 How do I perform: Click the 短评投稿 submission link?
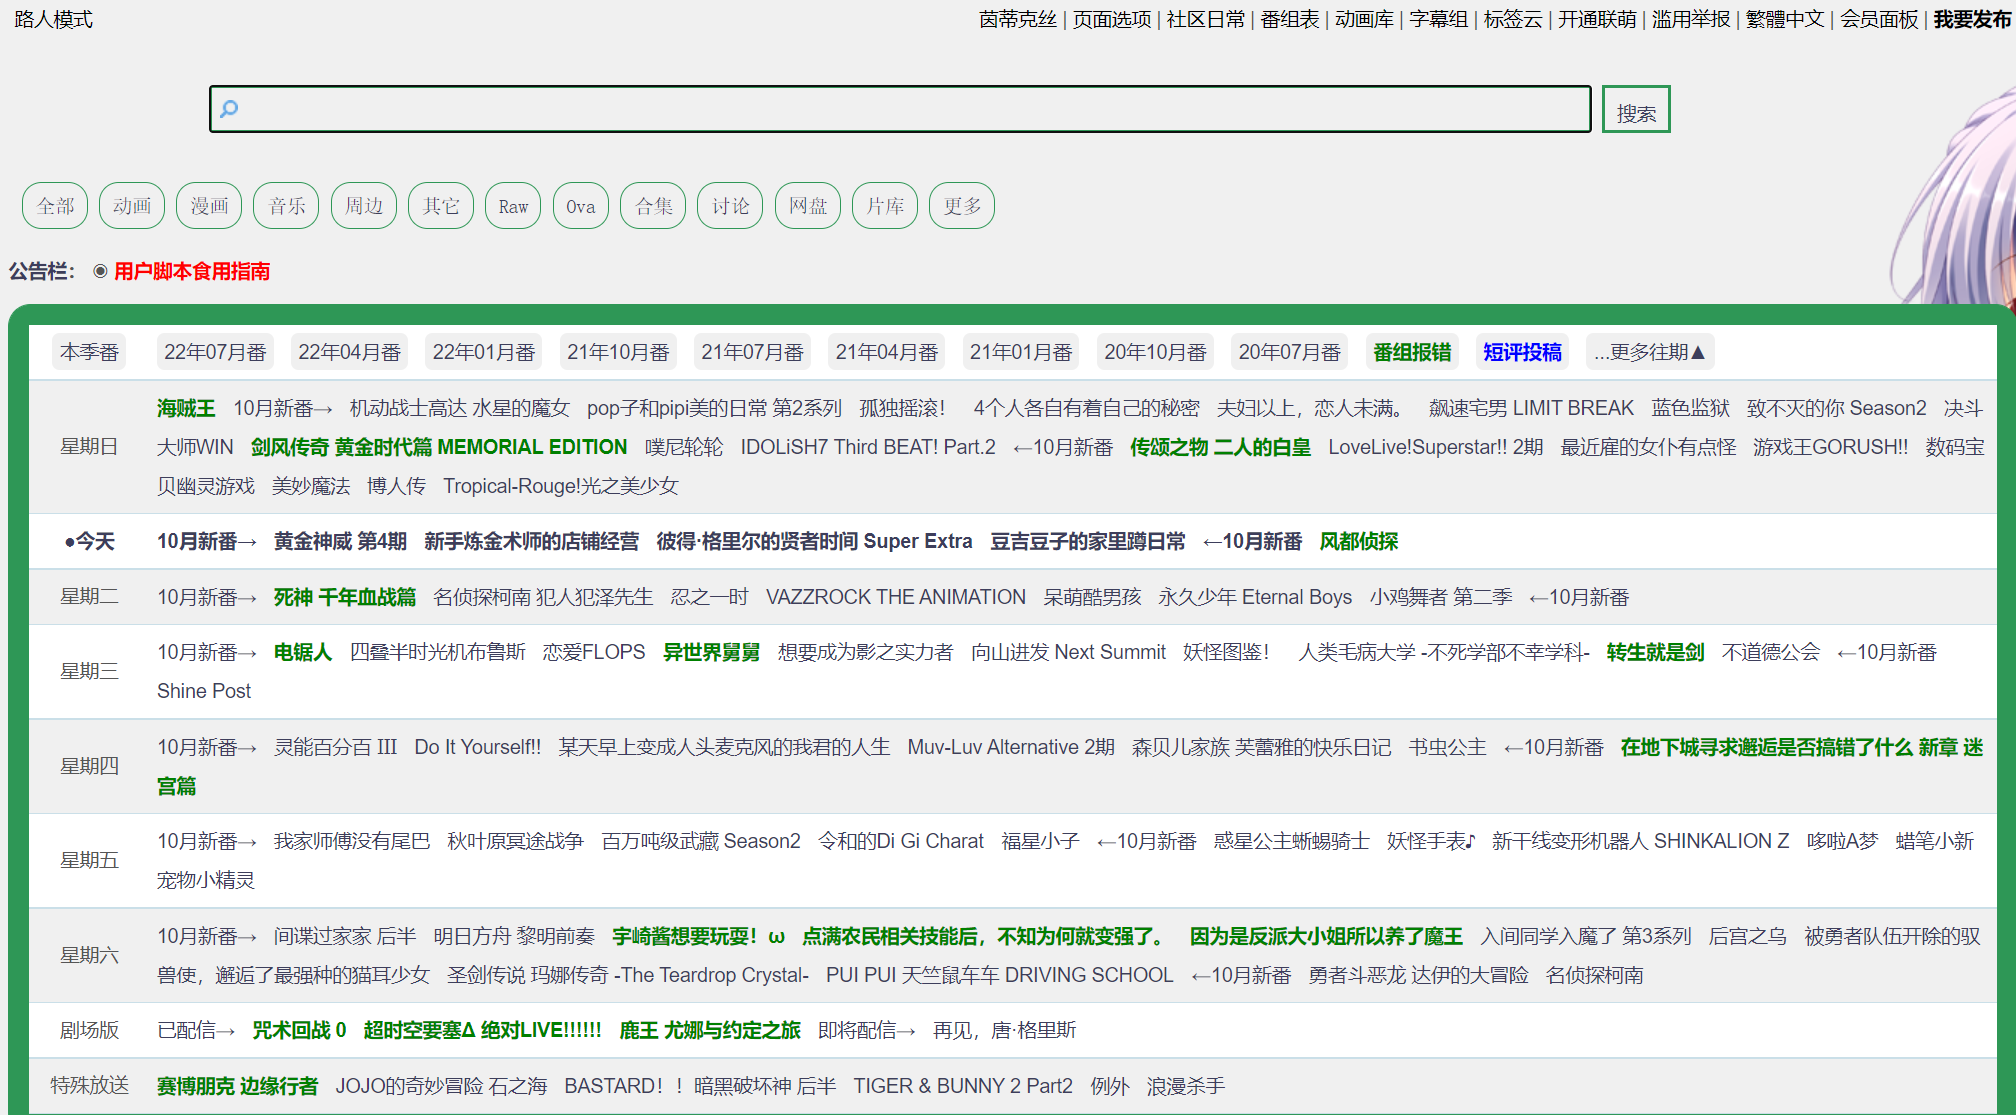click(1521, 352)
